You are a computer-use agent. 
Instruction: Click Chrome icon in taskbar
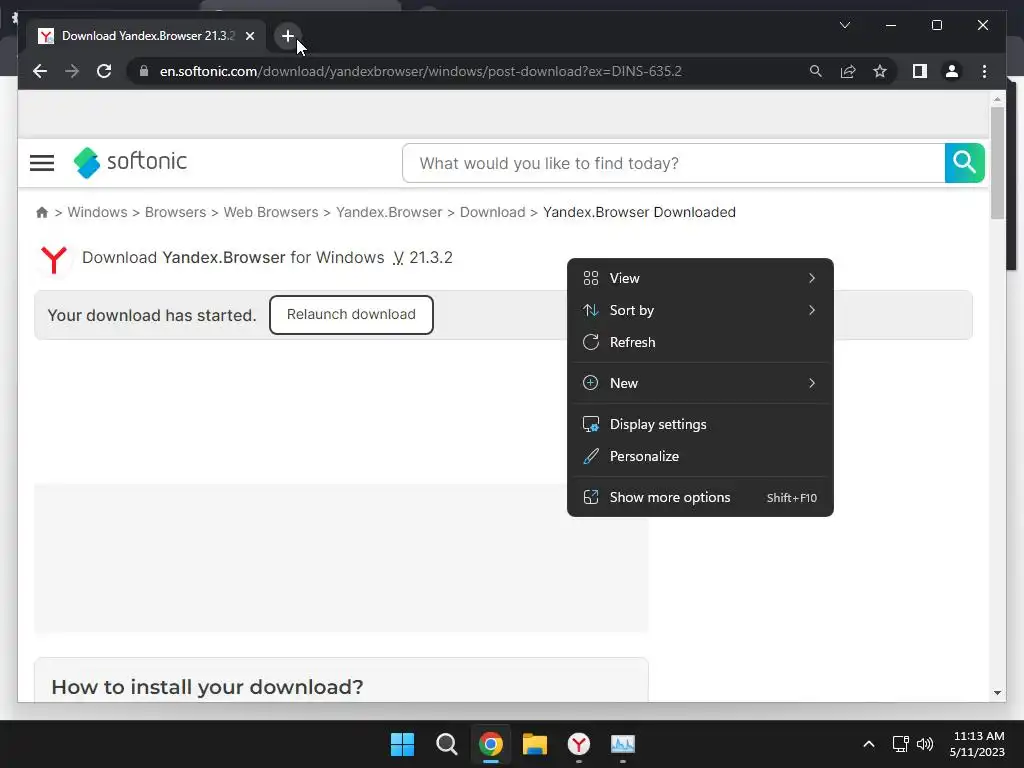click(490, 744)
